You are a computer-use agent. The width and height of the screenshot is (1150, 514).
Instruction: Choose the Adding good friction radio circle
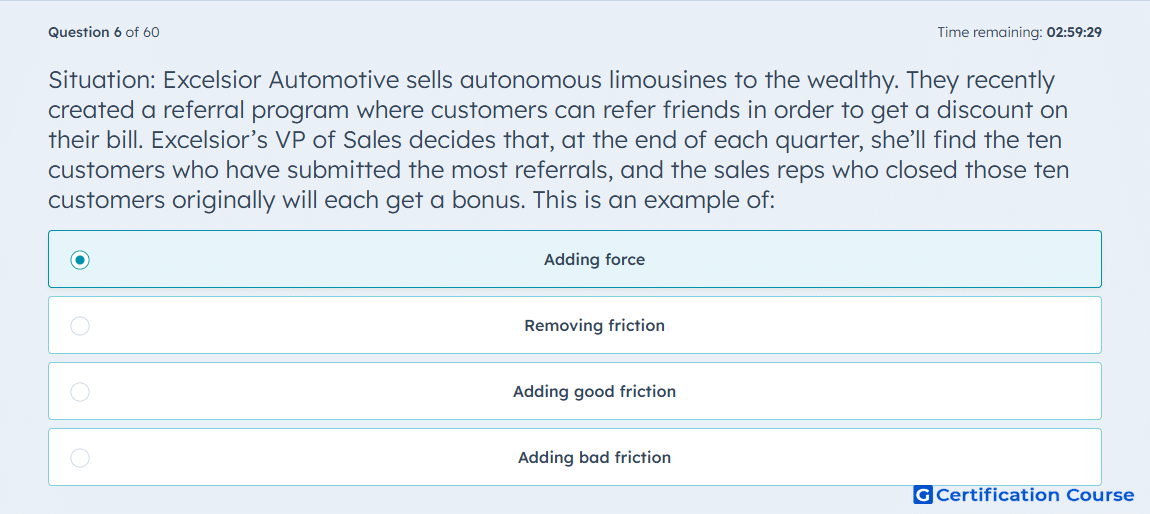coord(80,392)
